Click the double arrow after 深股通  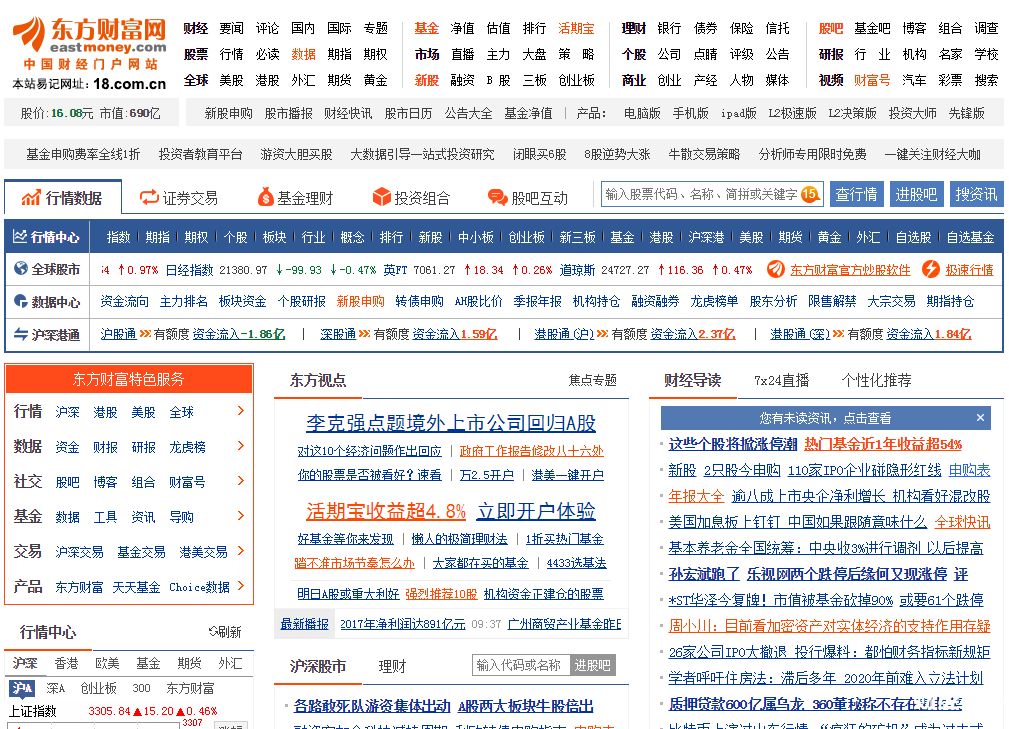pyautogui.click(x=365, y=334)
